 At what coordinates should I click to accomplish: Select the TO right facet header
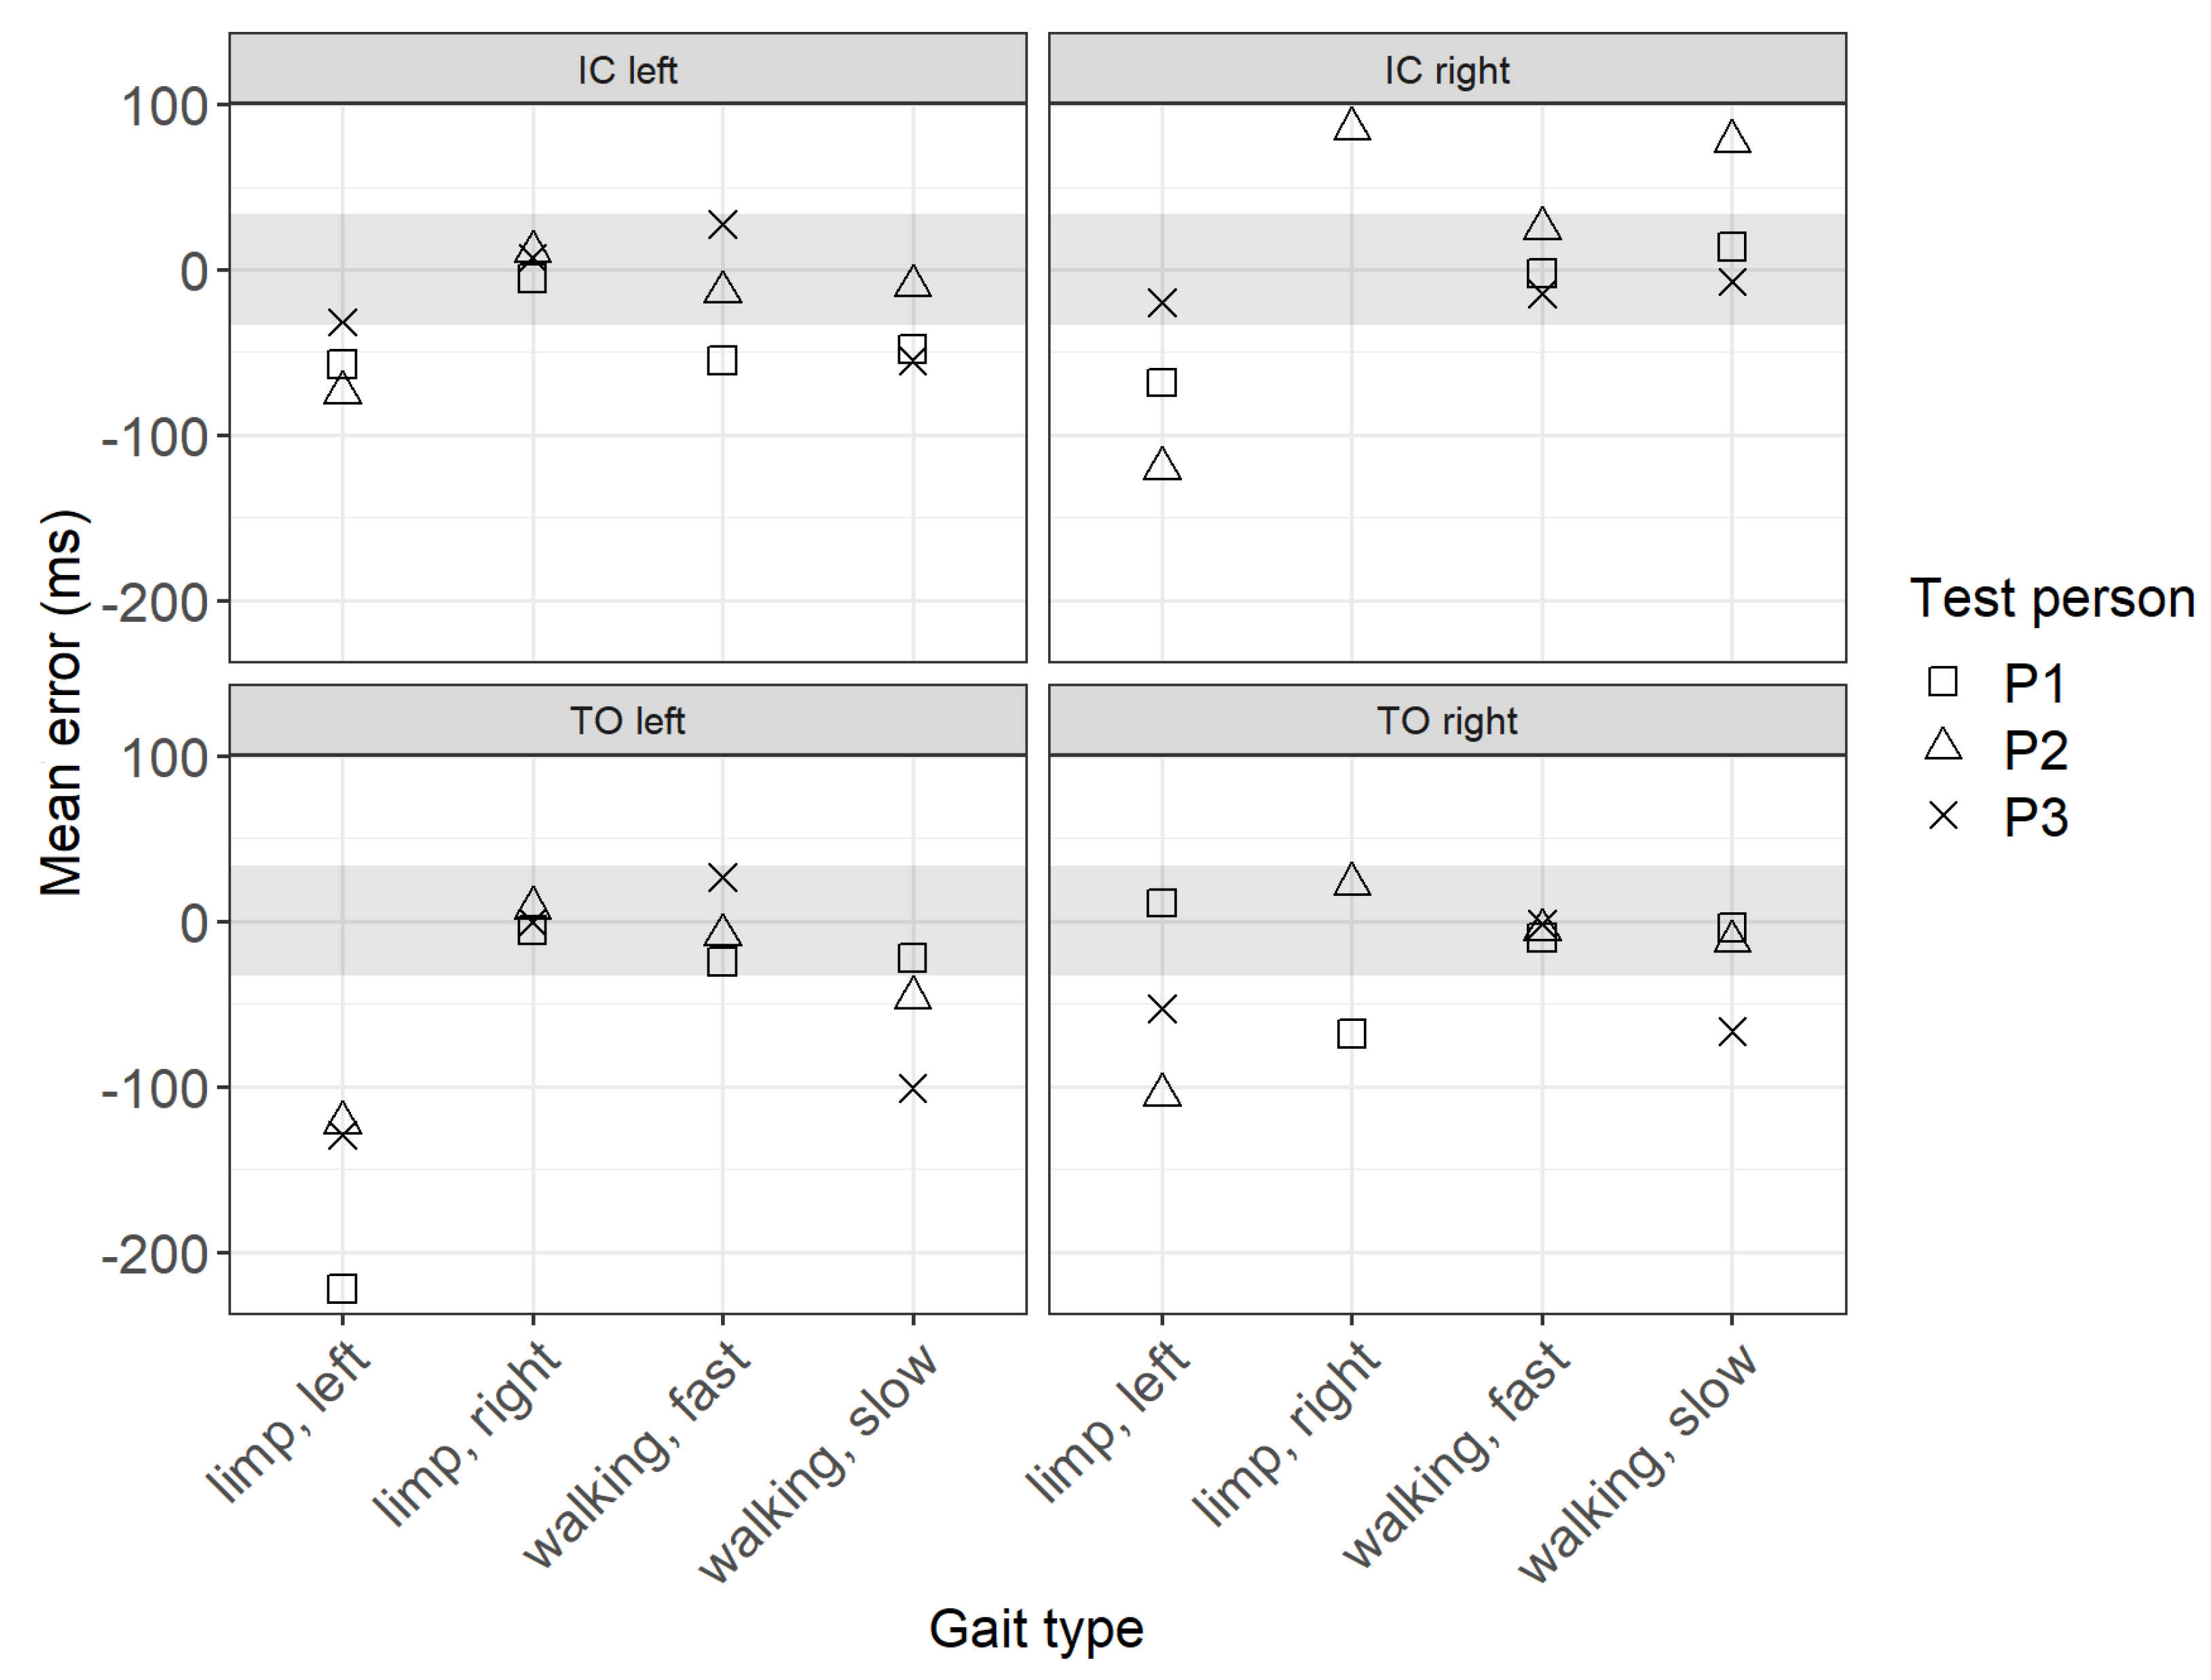(x=1446, y=721)
